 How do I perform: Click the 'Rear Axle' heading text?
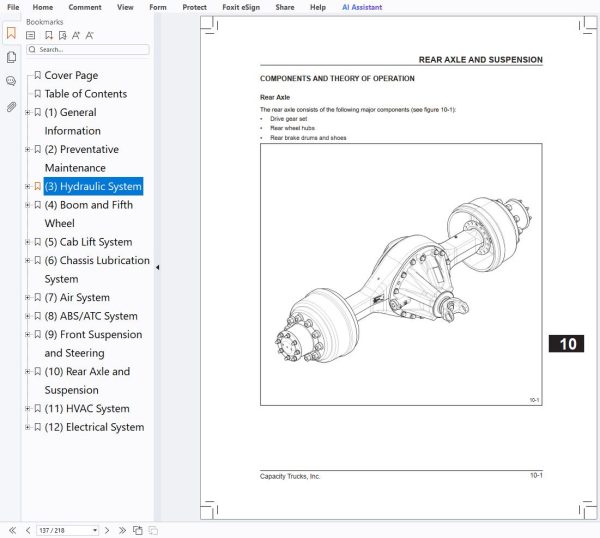[x=275, y=97]
